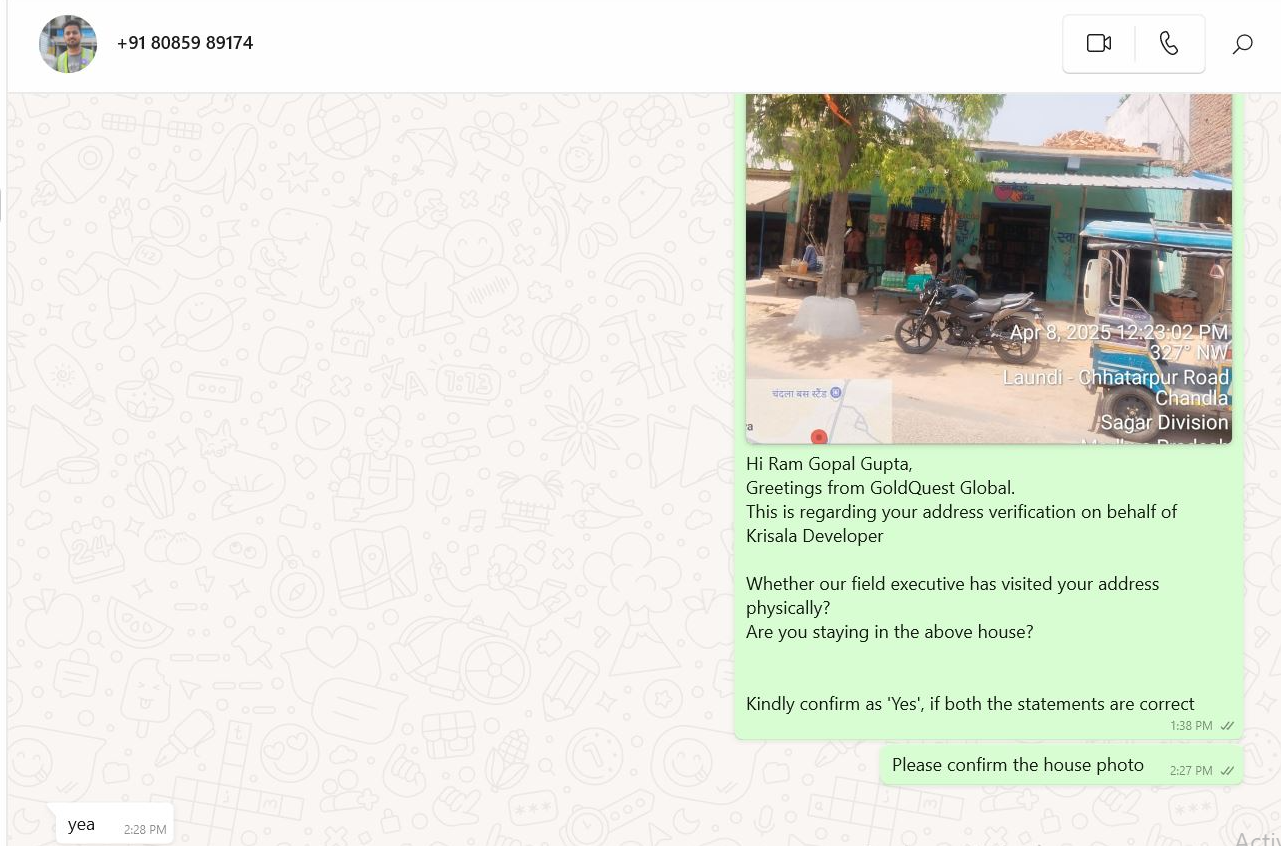
Task: Click read-receipt ticks on 1:38 PM message
Action: 1227,726
